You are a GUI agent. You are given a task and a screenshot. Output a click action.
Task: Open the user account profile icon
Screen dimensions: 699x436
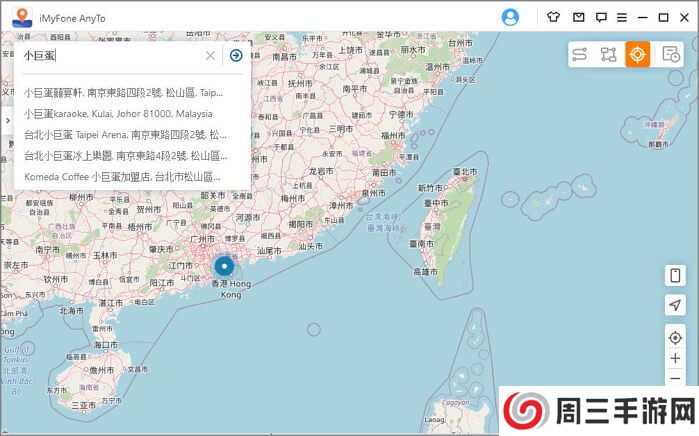pyautogui.click(x=511, y=17)
